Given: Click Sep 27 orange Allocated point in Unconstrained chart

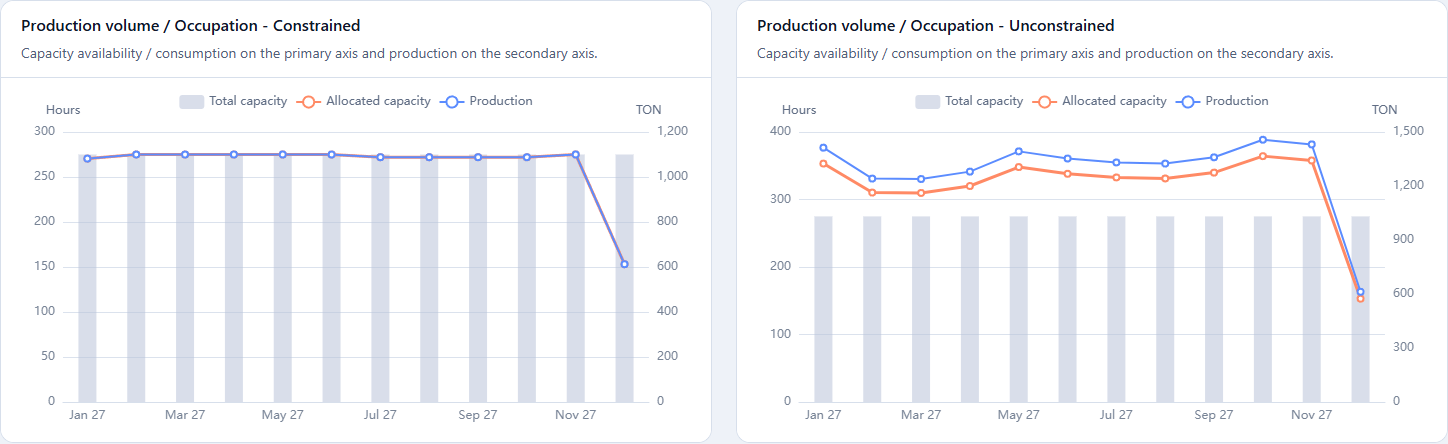Looking at the screenshot, I should point(1214,172).
